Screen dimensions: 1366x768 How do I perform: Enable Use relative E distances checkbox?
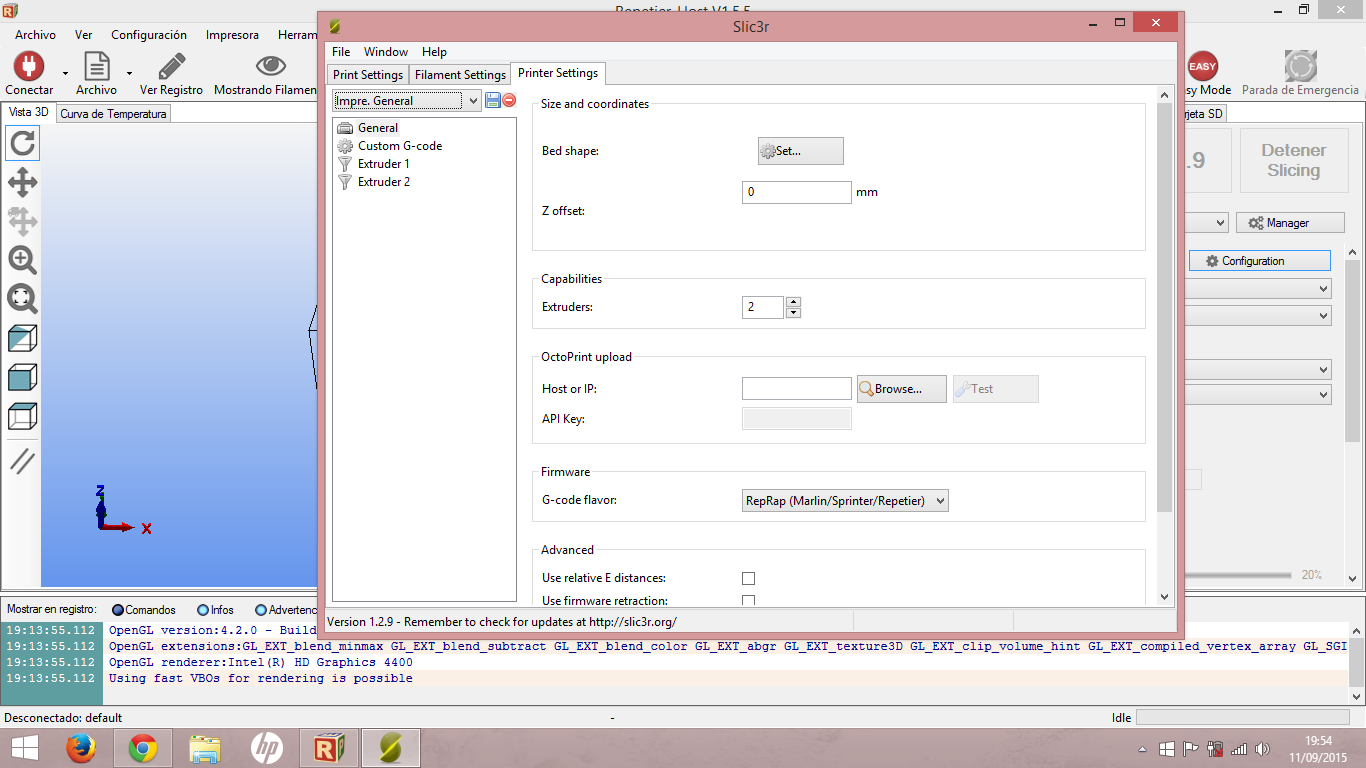click(748, 578)
